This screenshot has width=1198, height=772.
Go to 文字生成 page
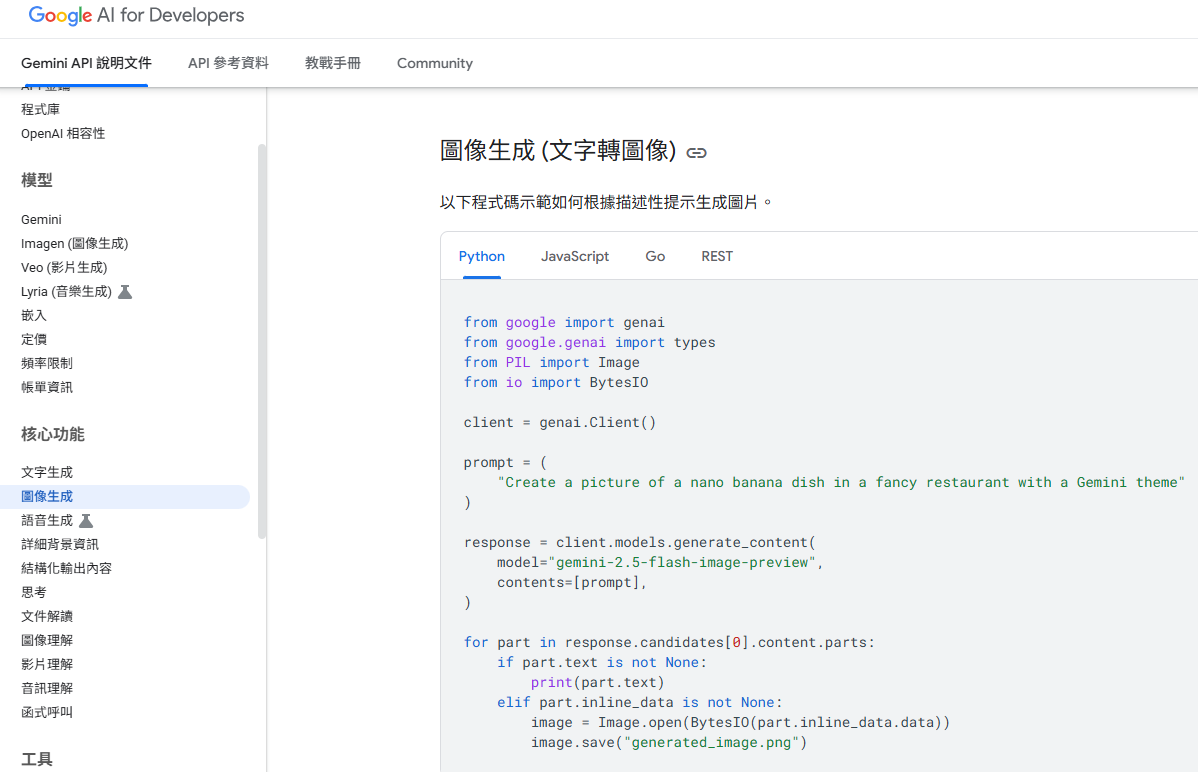tap(47, 472)
